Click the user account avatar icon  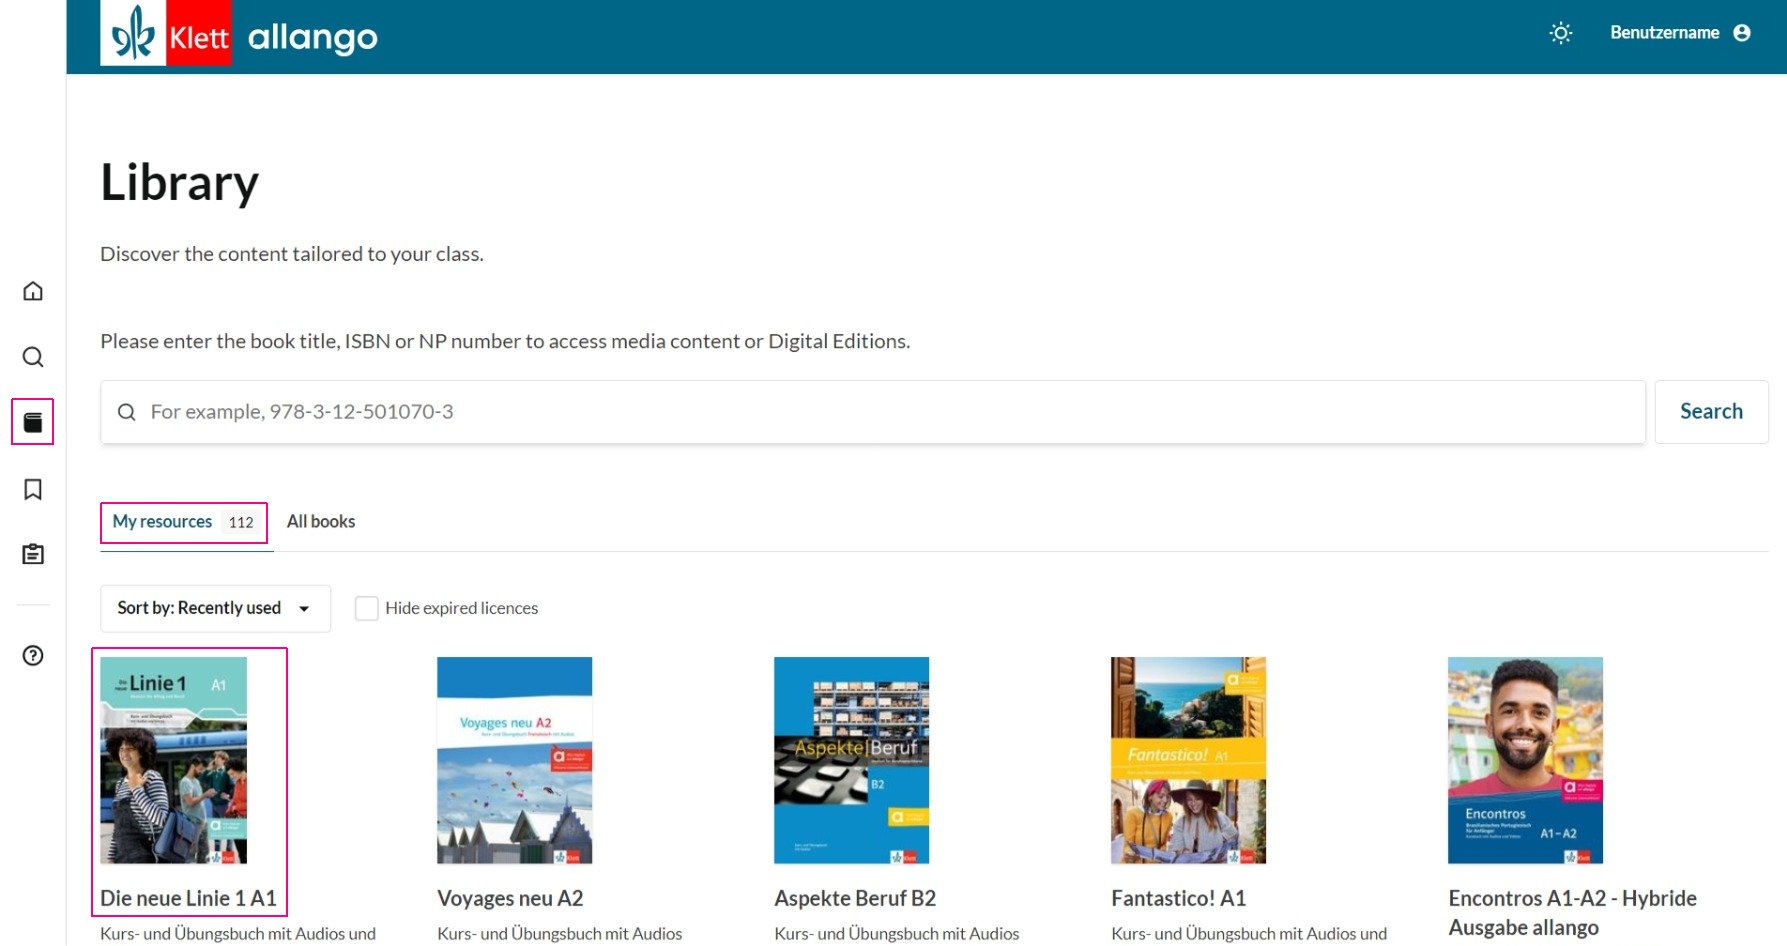coord(1742,33)
